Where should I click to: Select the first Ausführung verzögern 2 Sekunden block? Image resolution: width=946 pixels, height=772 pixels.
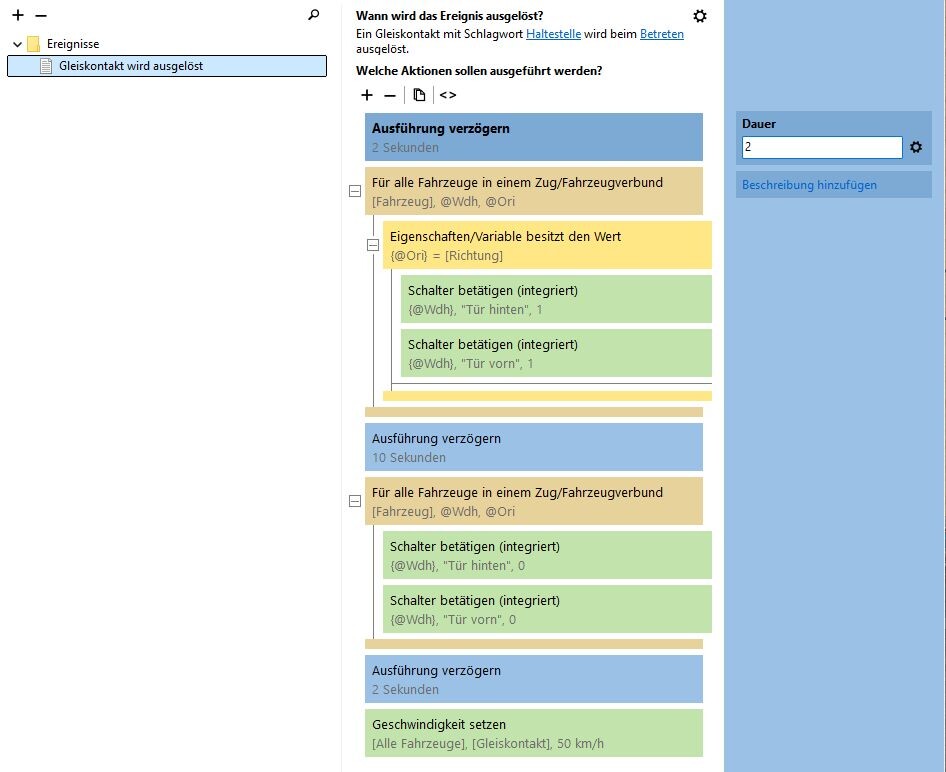[x=534, y=137]
